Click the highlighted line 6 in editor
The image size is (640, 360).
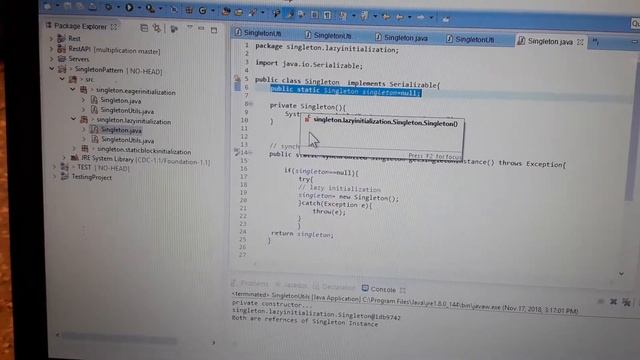346,91
